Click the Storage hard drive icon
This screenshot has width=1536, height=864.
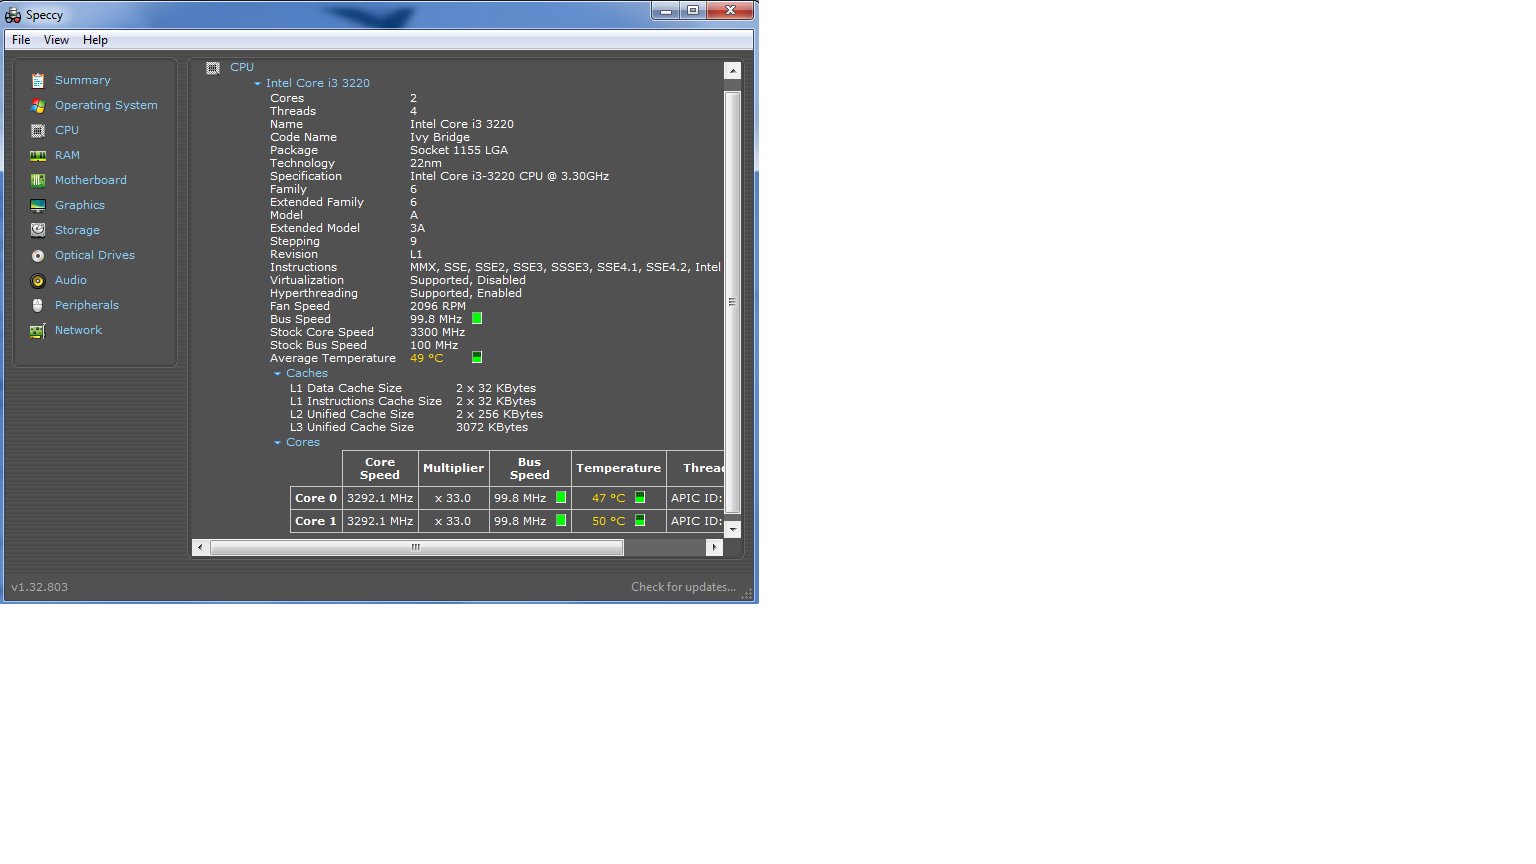click(x=38, y=230)
